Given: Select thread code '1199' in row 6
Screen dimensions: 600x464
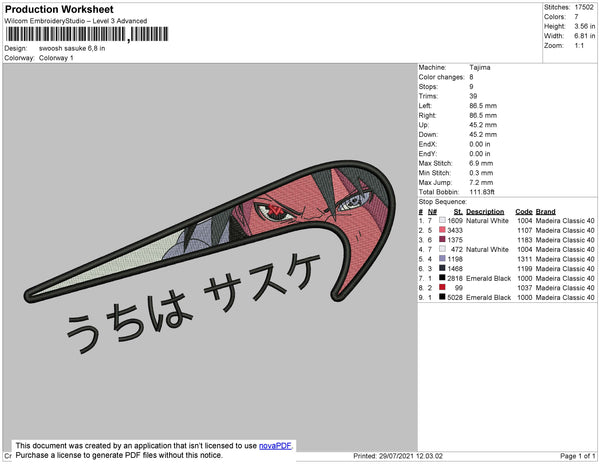Looking at the screenshot, I should pos(525,269).
